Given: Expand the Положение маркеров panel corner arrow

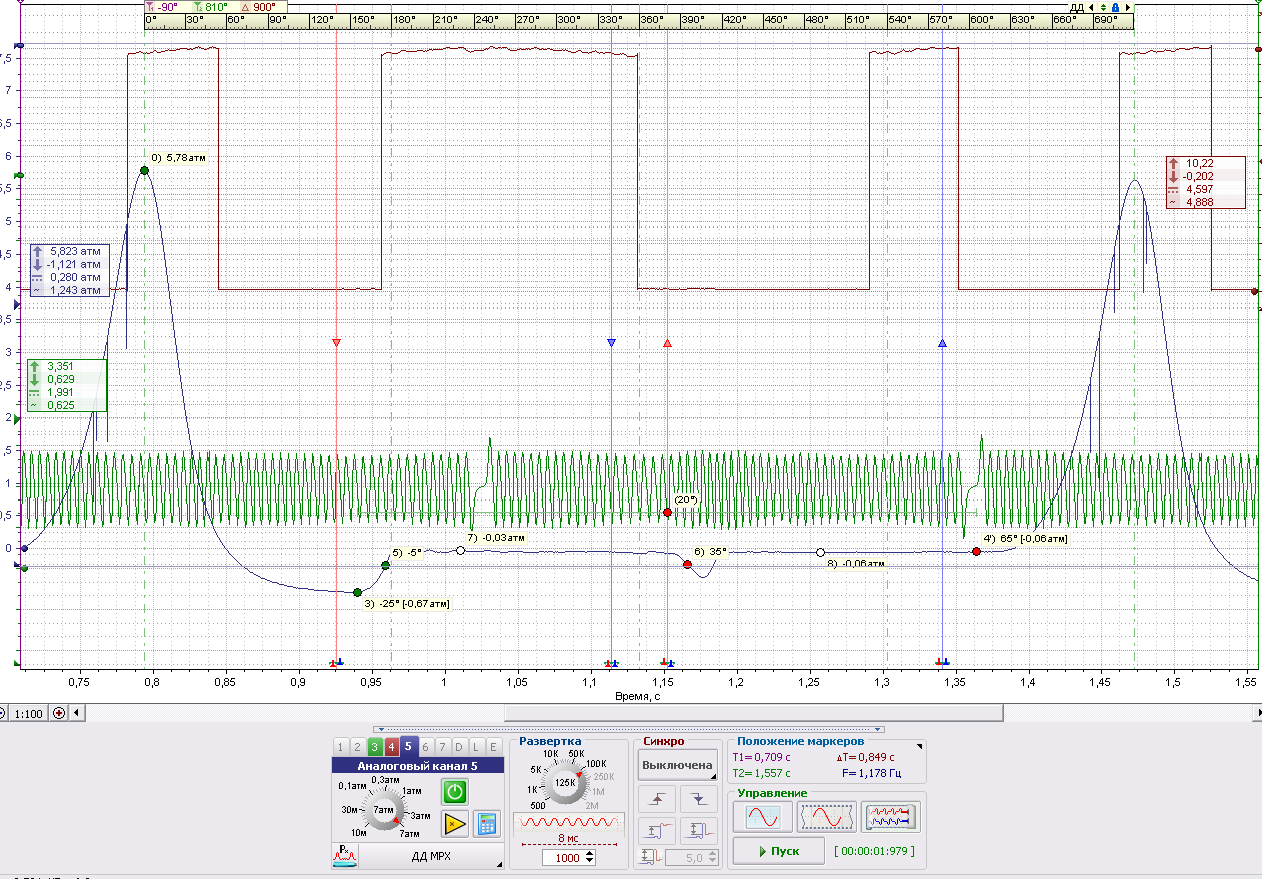Looking at the screenshot, I should point(920,745).
